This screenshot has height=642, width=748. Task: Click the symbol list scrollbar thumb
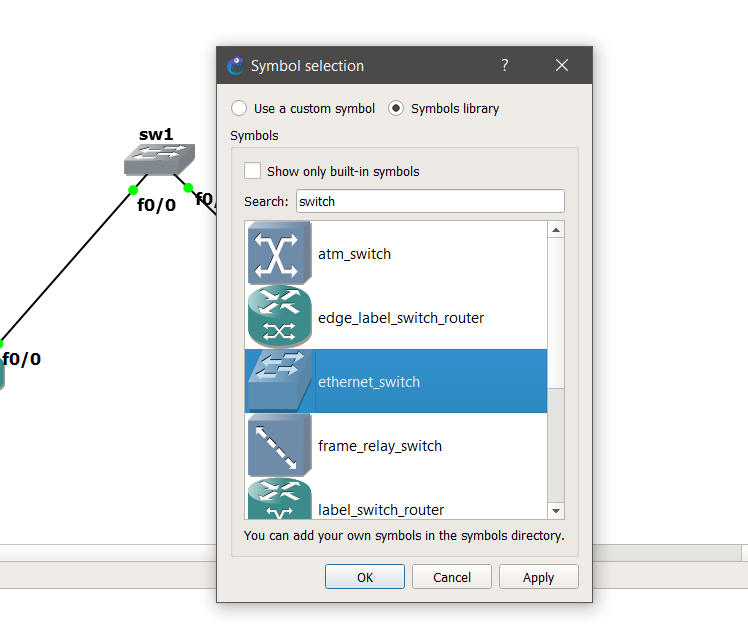click(556, 313)
